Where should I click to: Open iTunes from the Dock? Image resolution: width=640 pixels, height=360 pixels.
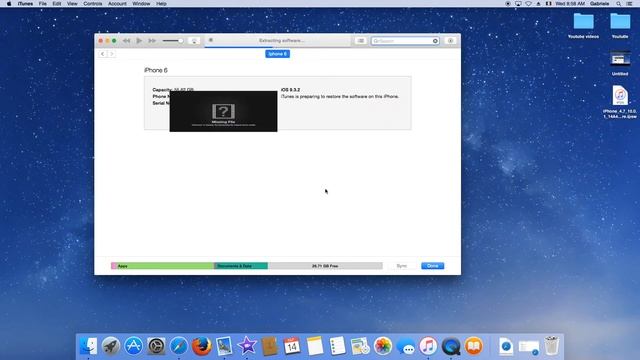pos(428,346)
